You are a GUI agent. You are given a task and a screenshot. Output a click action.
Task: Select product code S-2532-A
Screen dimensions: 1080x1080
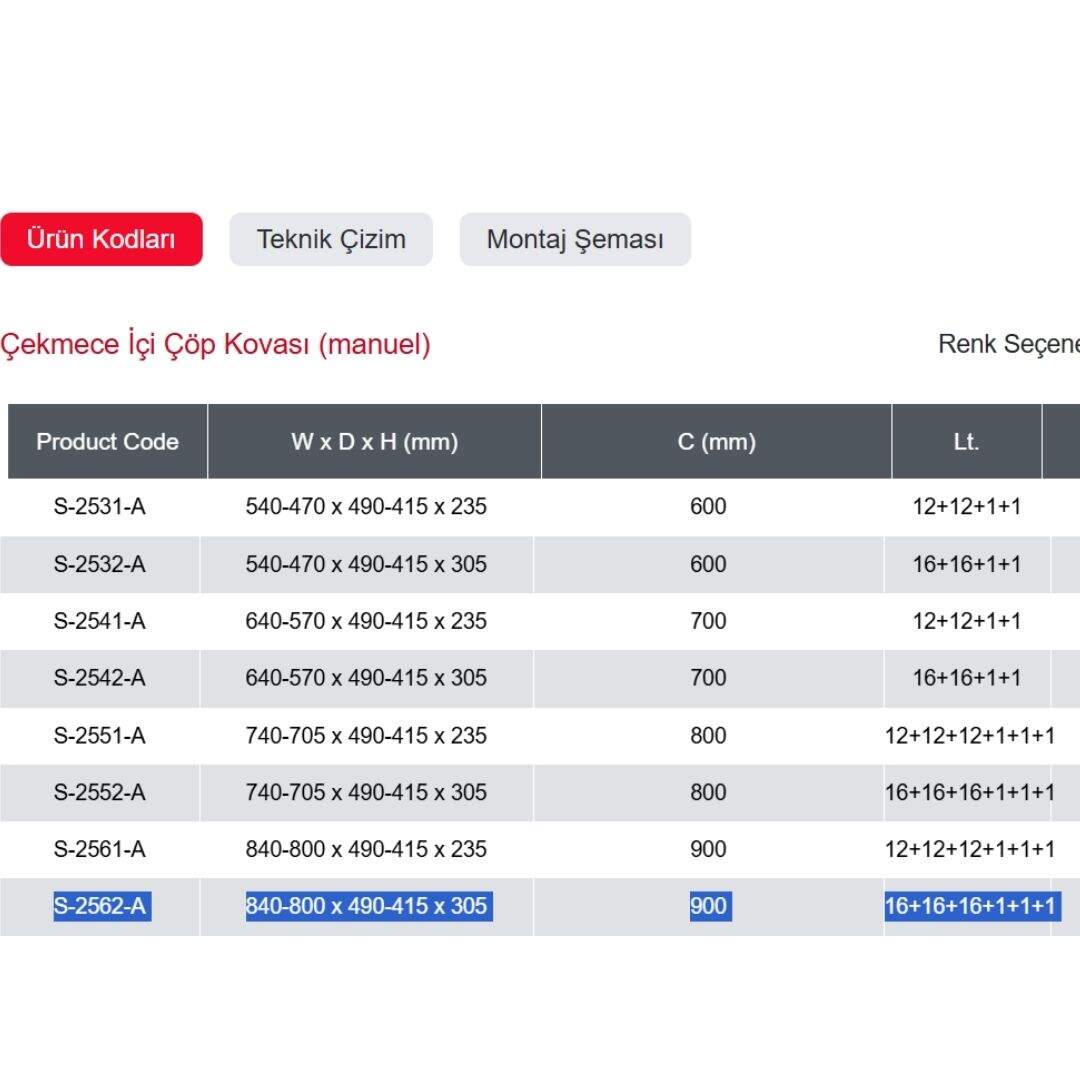click(100, 564)
